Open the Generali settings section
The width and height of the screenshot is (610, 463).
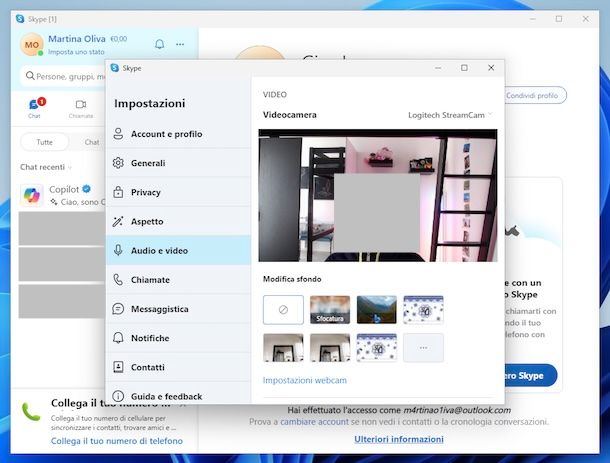tap(178, 163)
